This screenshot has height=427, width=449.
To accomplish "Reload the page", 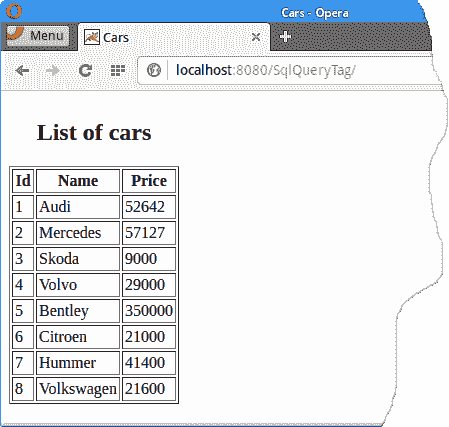I will click(x=85, y=70).
